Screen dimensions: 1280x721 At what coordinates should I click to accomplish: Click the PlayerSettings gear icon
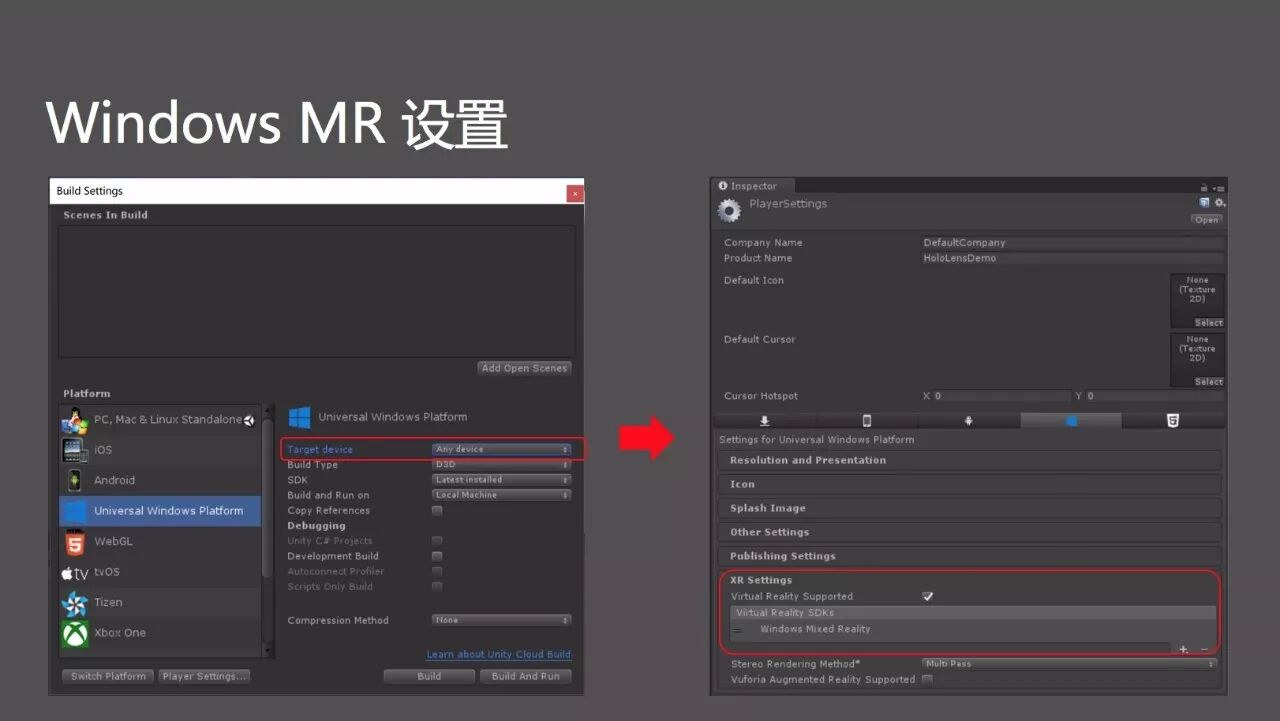click(731, 210)
